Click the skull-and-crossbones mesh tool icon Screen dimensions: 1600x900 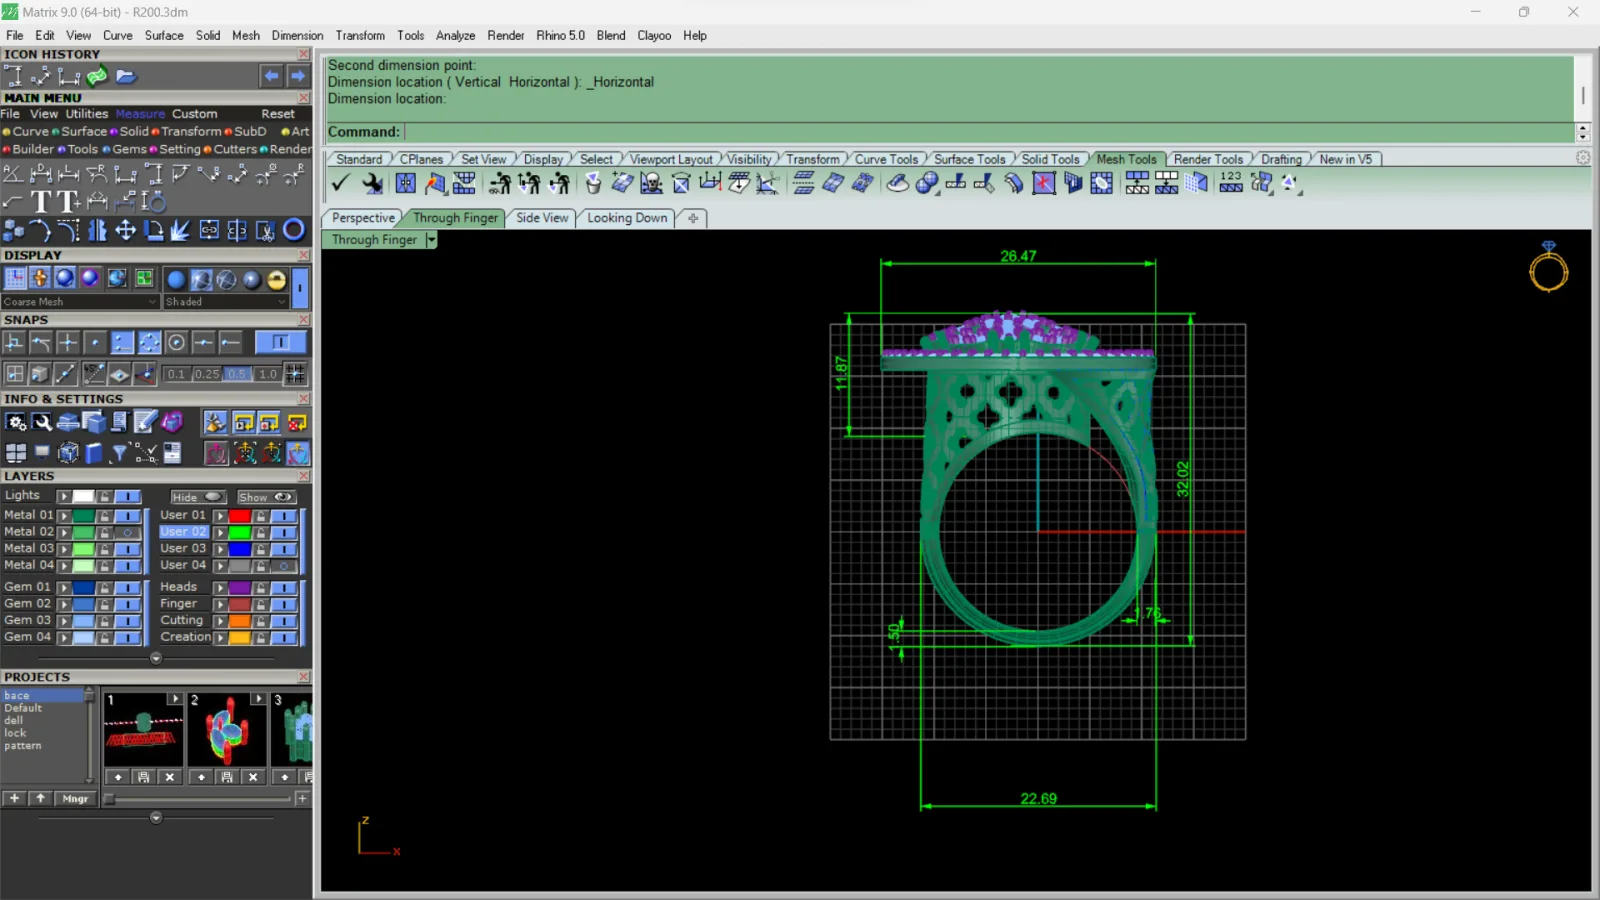click(x=651, y=183)
